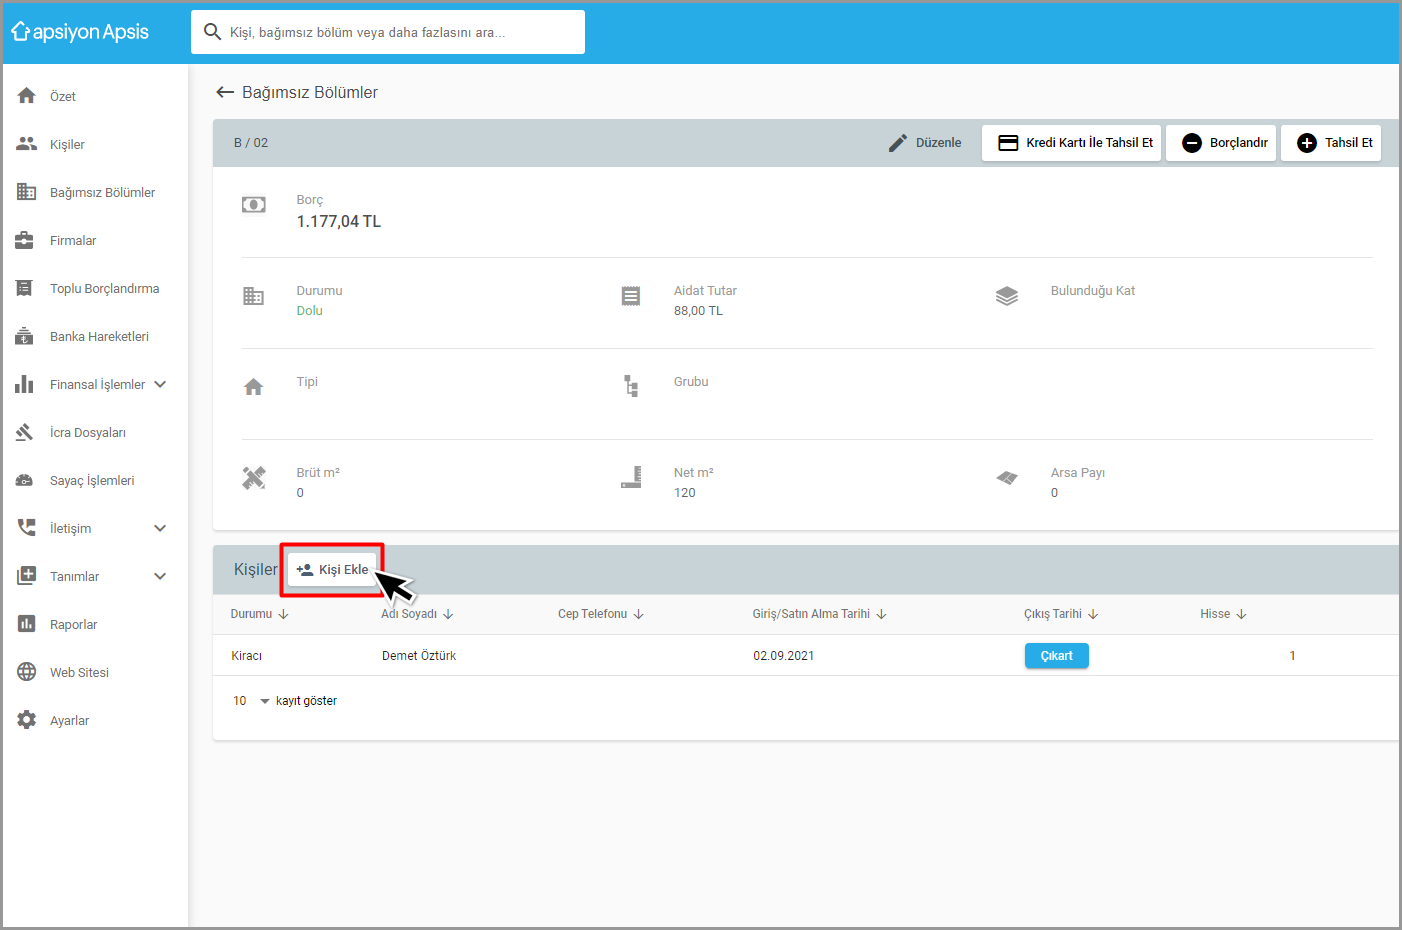Viewport: 1402px width, 930px height.
Task: Click the Net m² square-foot icon
Action: click(631, 478)
